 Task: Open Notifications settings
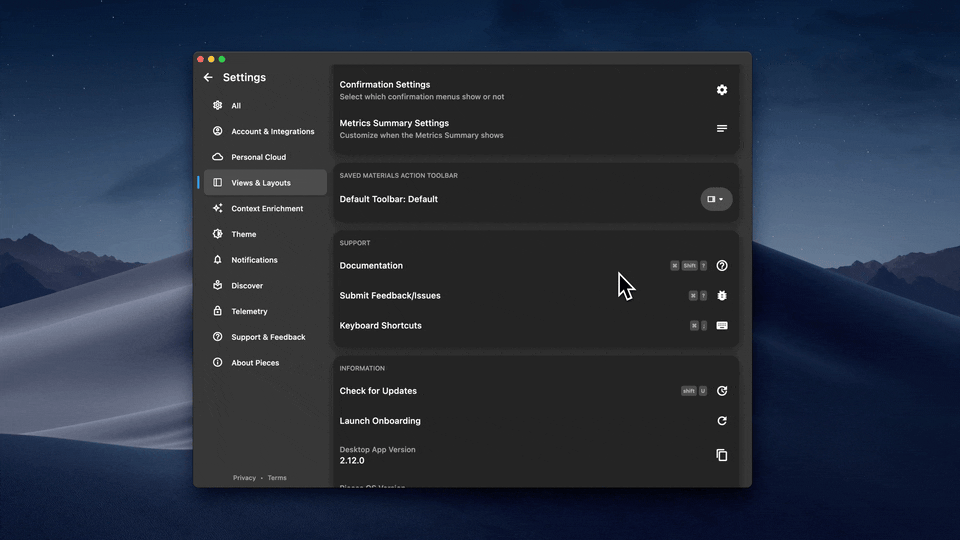pyautogui.click(x=265, y=260)
